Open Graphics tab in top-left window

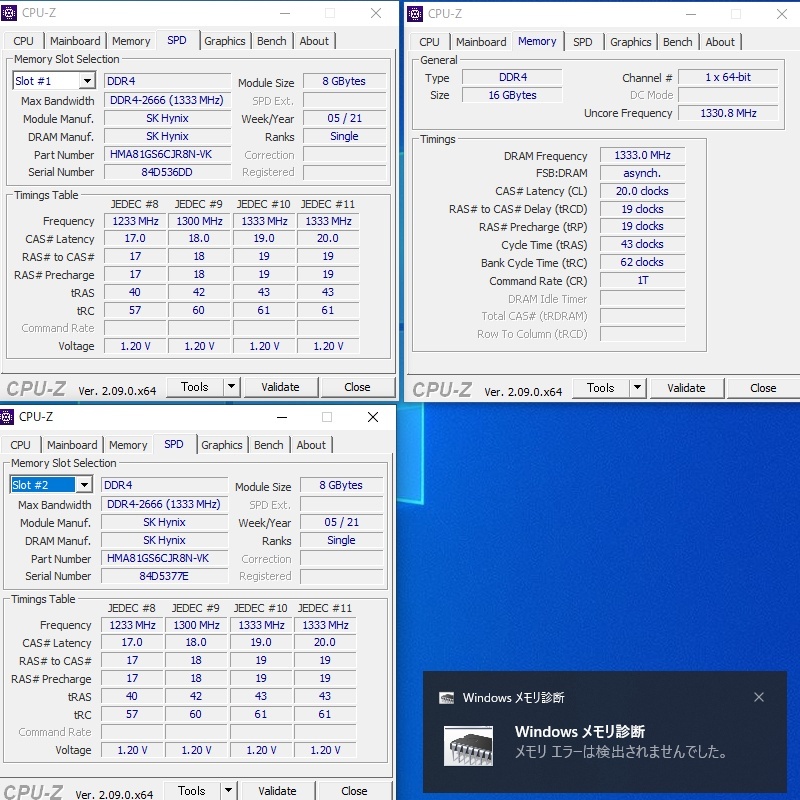pos(224,41)
